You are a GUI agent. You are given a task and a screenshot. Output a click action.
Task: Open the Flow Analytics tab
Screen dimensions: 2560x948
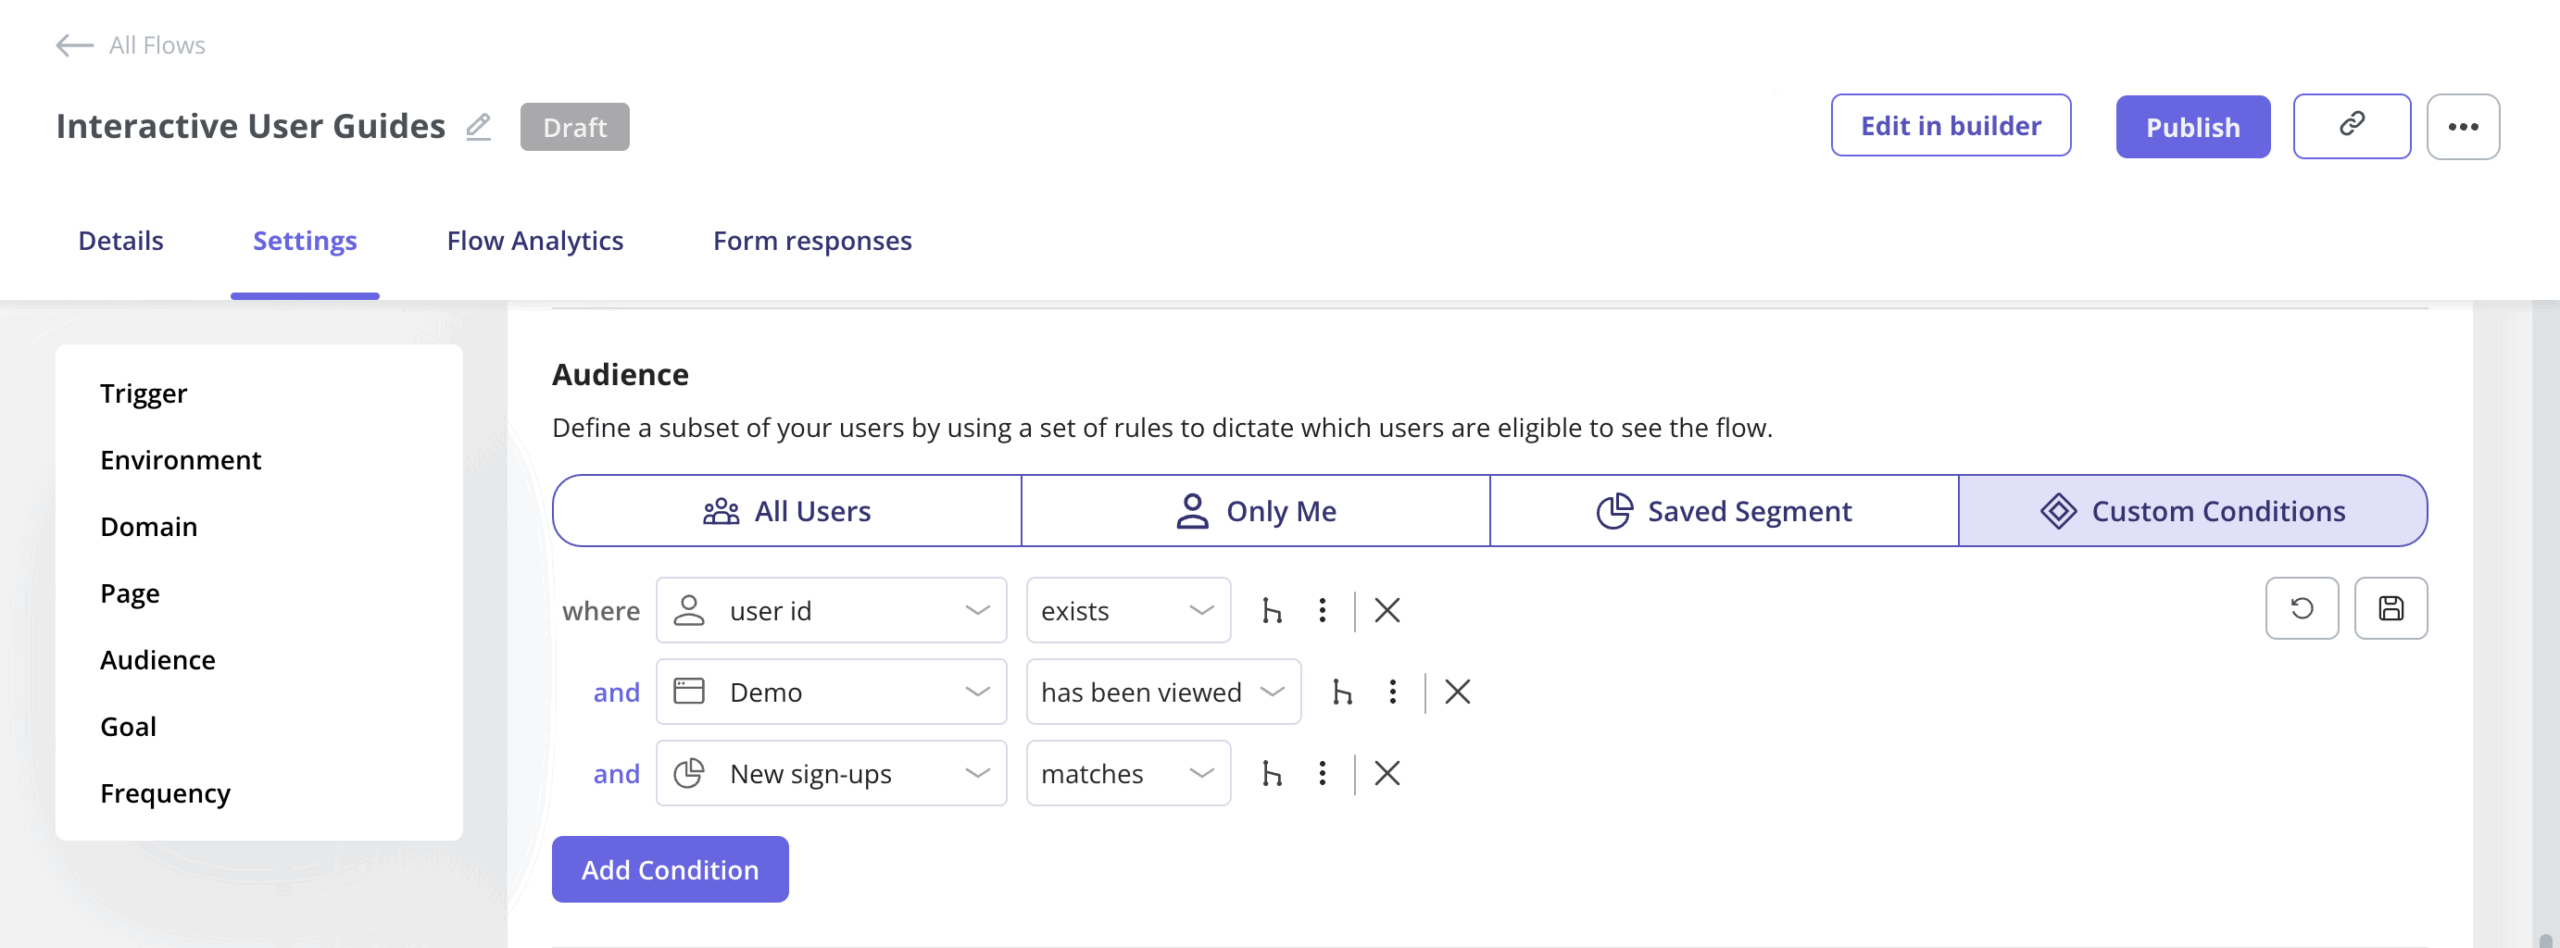(x=535, y=241)
